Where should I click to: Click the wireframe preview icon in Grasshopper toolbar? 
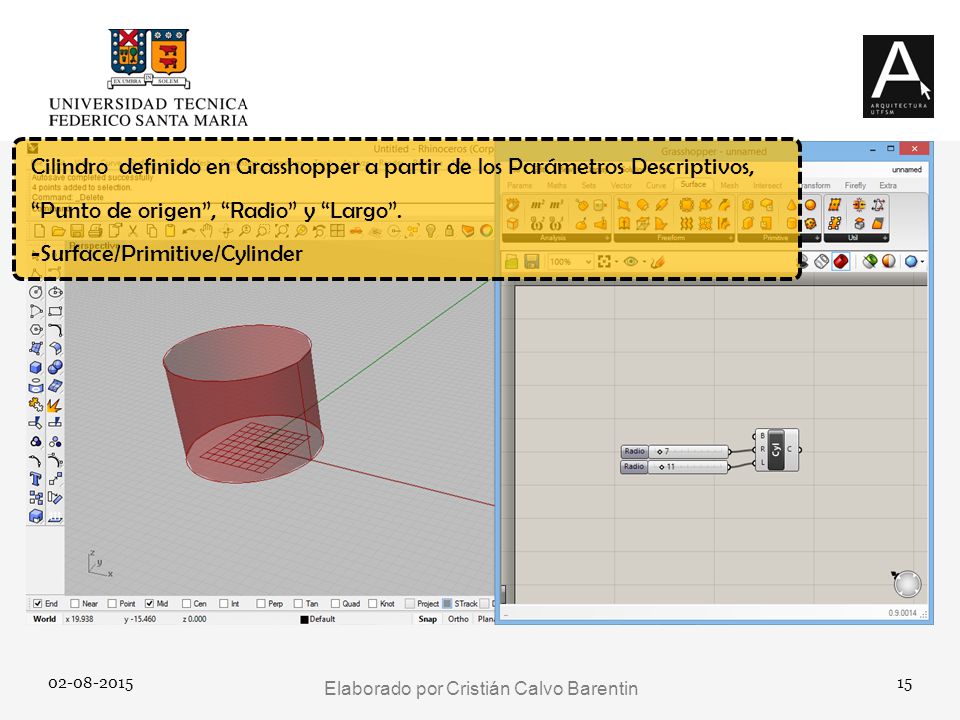click(x=822, y=261)
